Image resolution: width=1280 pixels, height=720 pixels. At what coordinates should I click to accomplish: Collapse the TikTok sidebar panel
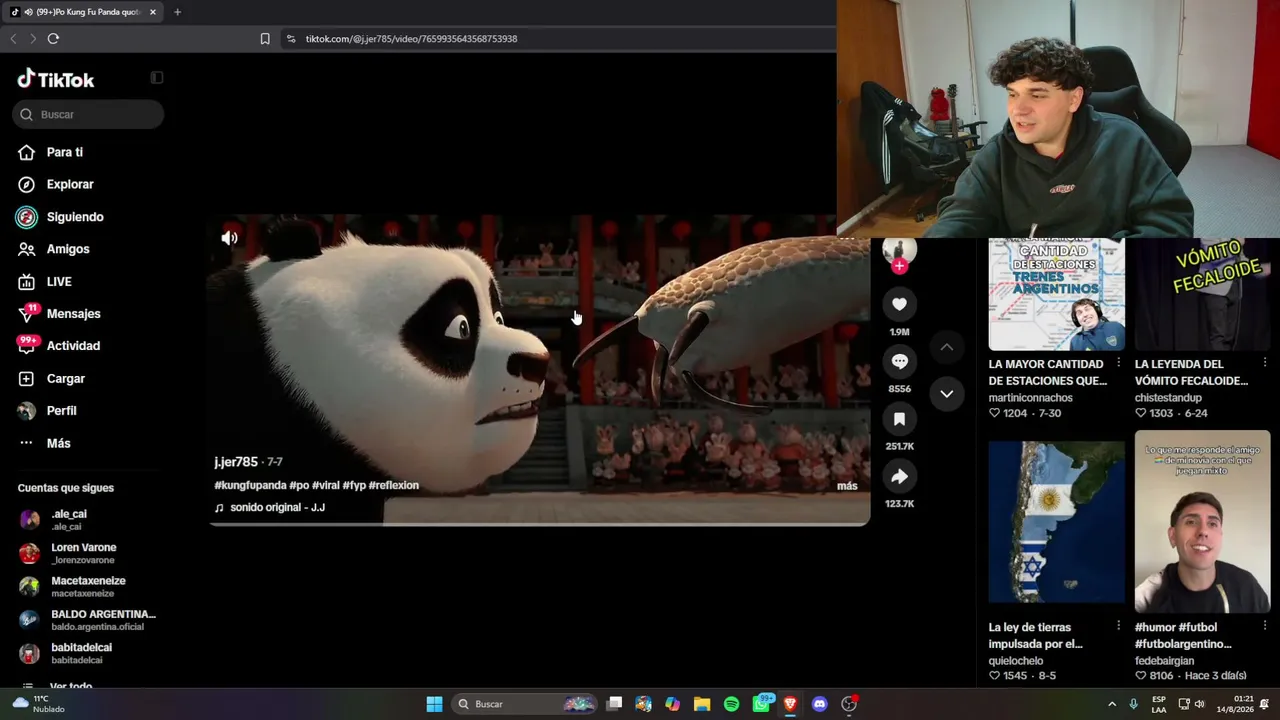pyautogui.click(x=157, y=78)
